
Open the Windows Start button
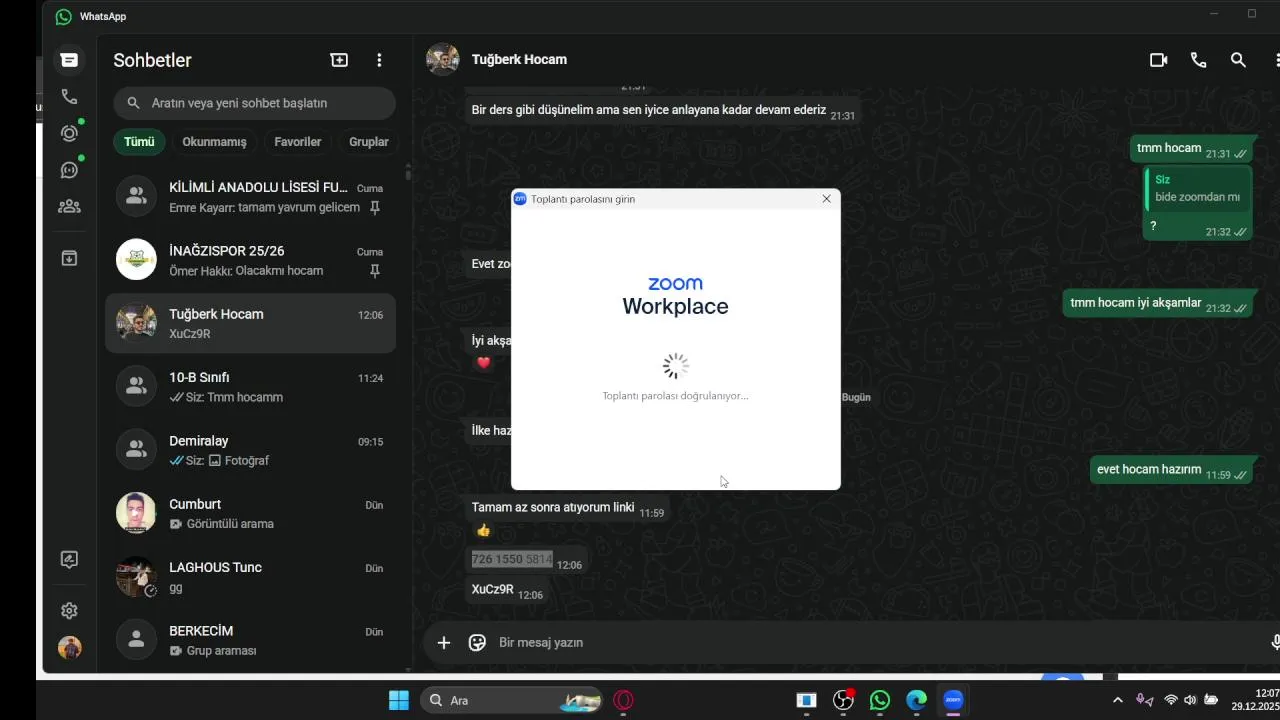point(398,700)
